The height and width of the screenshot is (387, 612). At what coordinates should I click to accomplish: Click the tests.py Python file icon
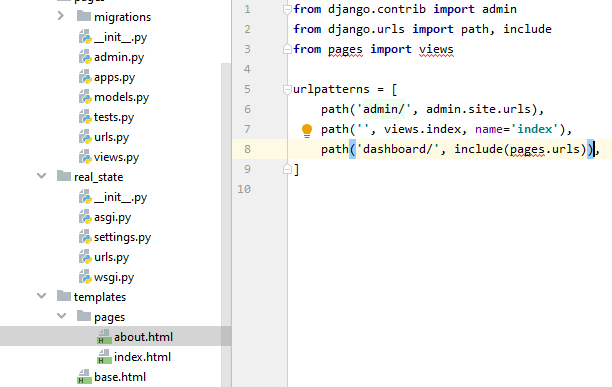click(85, 117)
